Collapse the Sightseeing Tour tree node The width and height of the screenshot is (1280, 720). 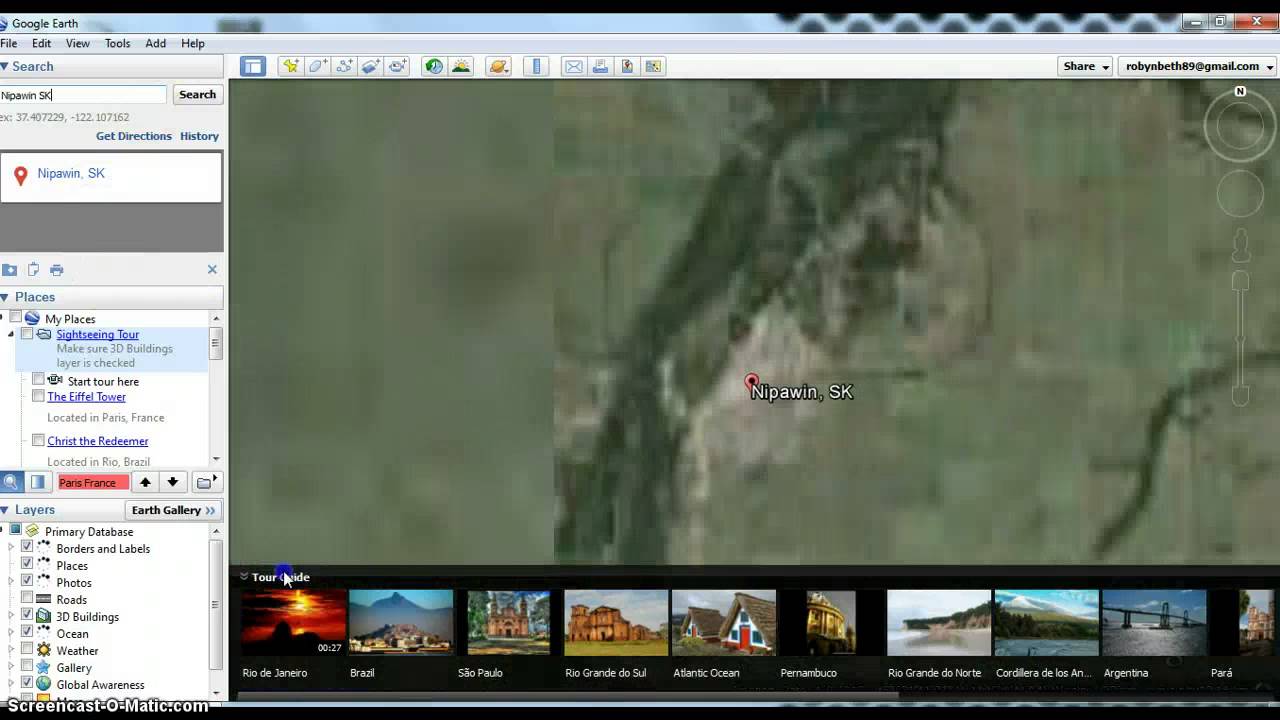pyautogui.click(x=11, y=334)
